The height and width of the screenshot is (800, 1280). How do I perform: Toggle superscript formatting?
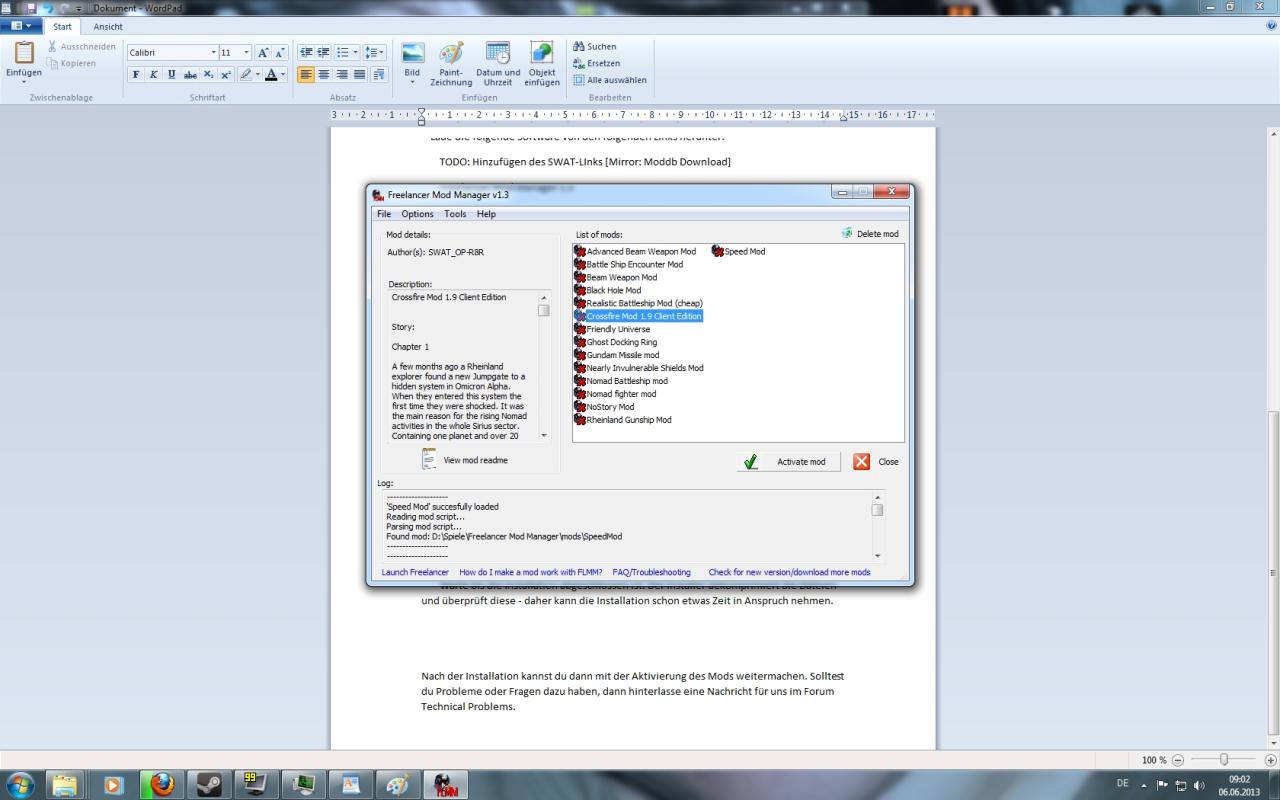tap(226, 74)
